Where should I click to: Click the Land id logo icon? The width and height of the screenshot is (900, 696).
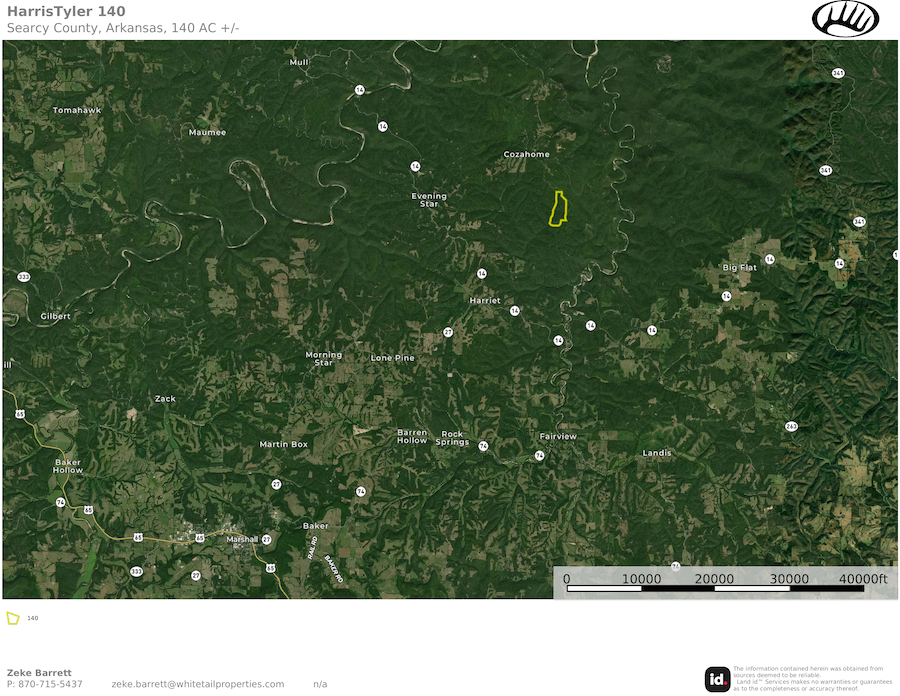(x=717, y=678)
